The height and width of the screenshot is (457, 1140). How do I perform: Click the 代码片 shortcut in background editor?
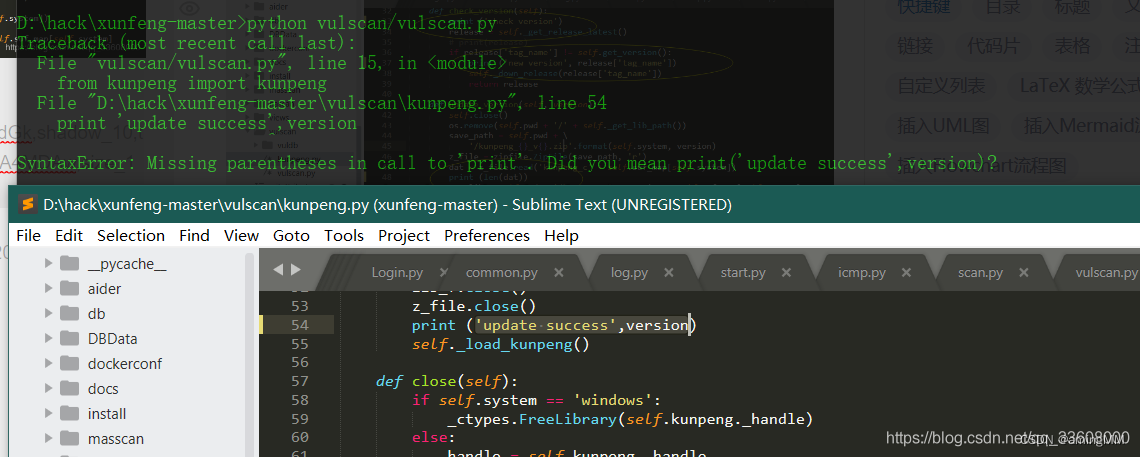[x=993, y=46]
